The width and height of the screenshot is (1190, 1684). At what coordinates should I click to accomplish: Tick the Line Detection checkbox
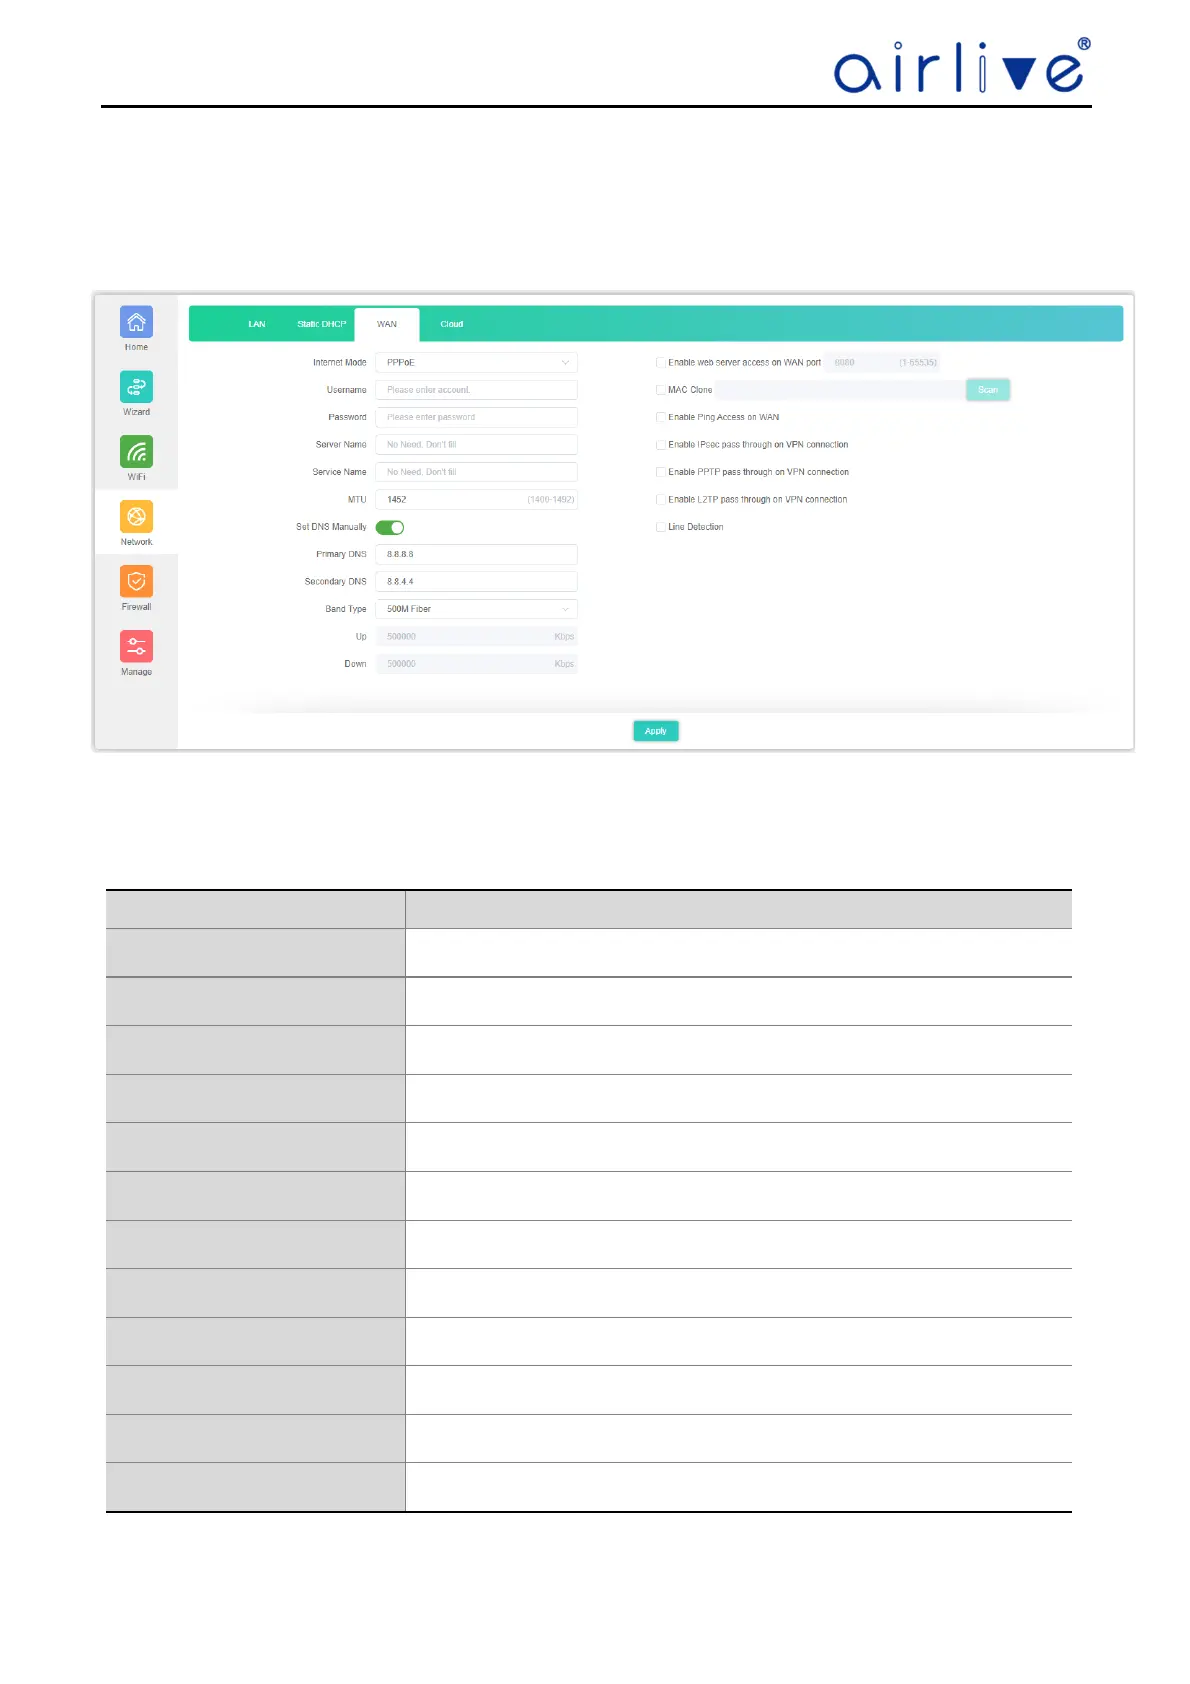tap(661, 527)
